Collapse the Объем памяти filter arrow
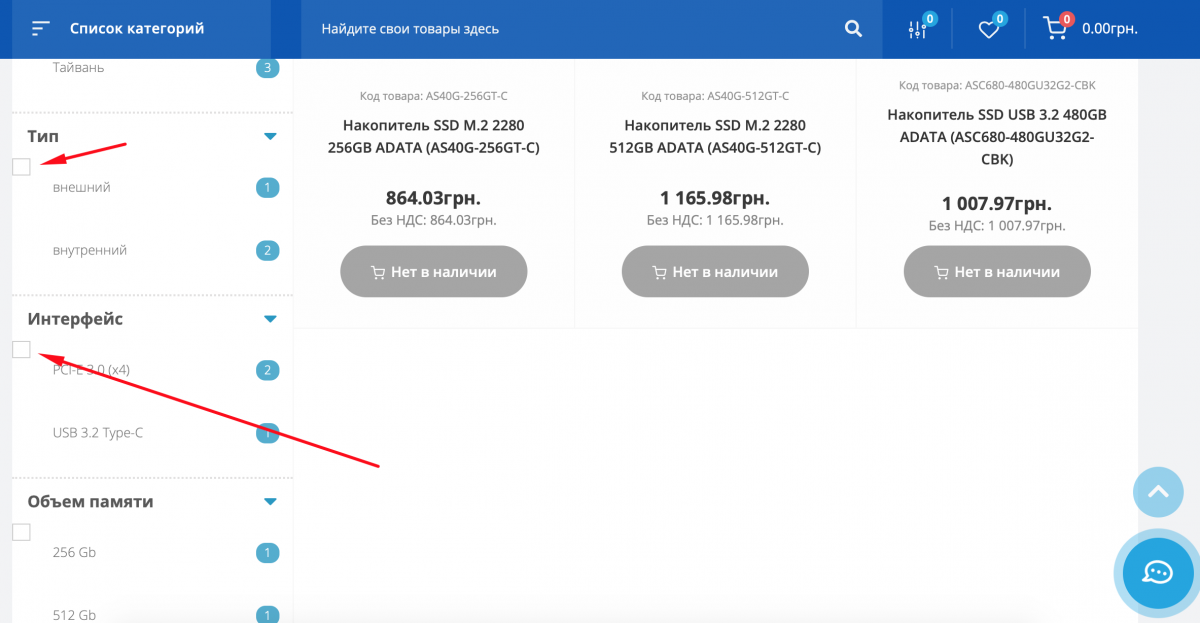This screenshot has width=1200, height=623. 270,502
